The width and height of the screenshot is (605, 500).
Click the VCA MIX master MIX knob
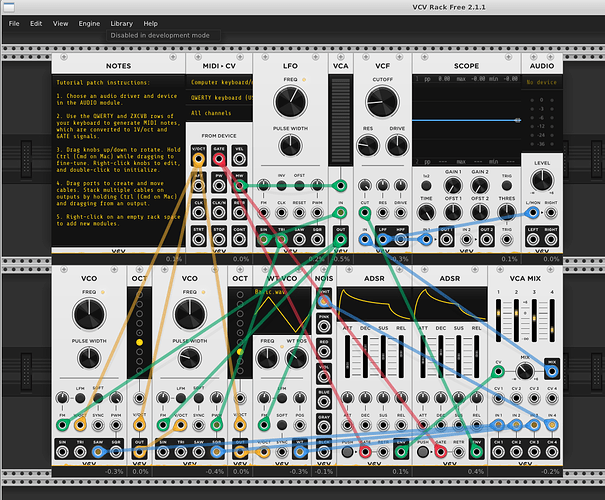[x=525, y=372]
